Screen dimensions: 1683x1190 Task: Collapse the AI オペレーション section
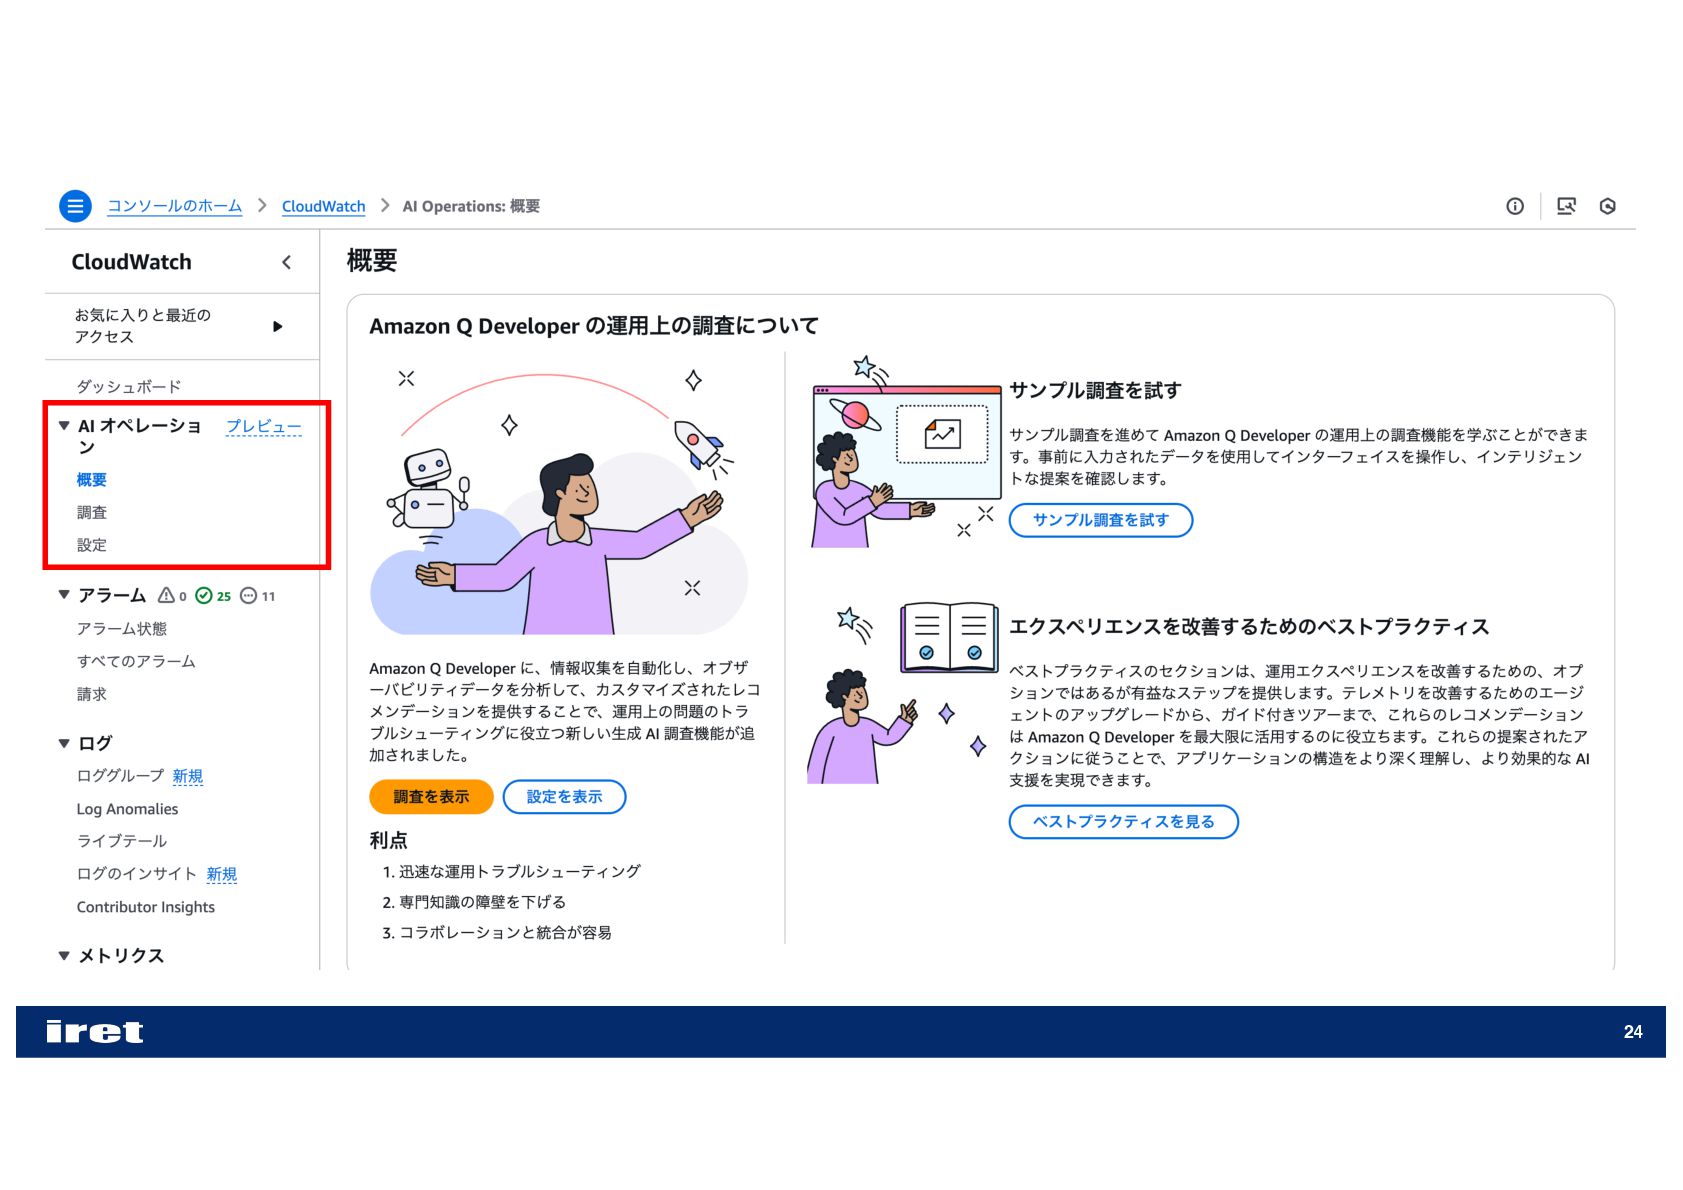tap(64, 426)
